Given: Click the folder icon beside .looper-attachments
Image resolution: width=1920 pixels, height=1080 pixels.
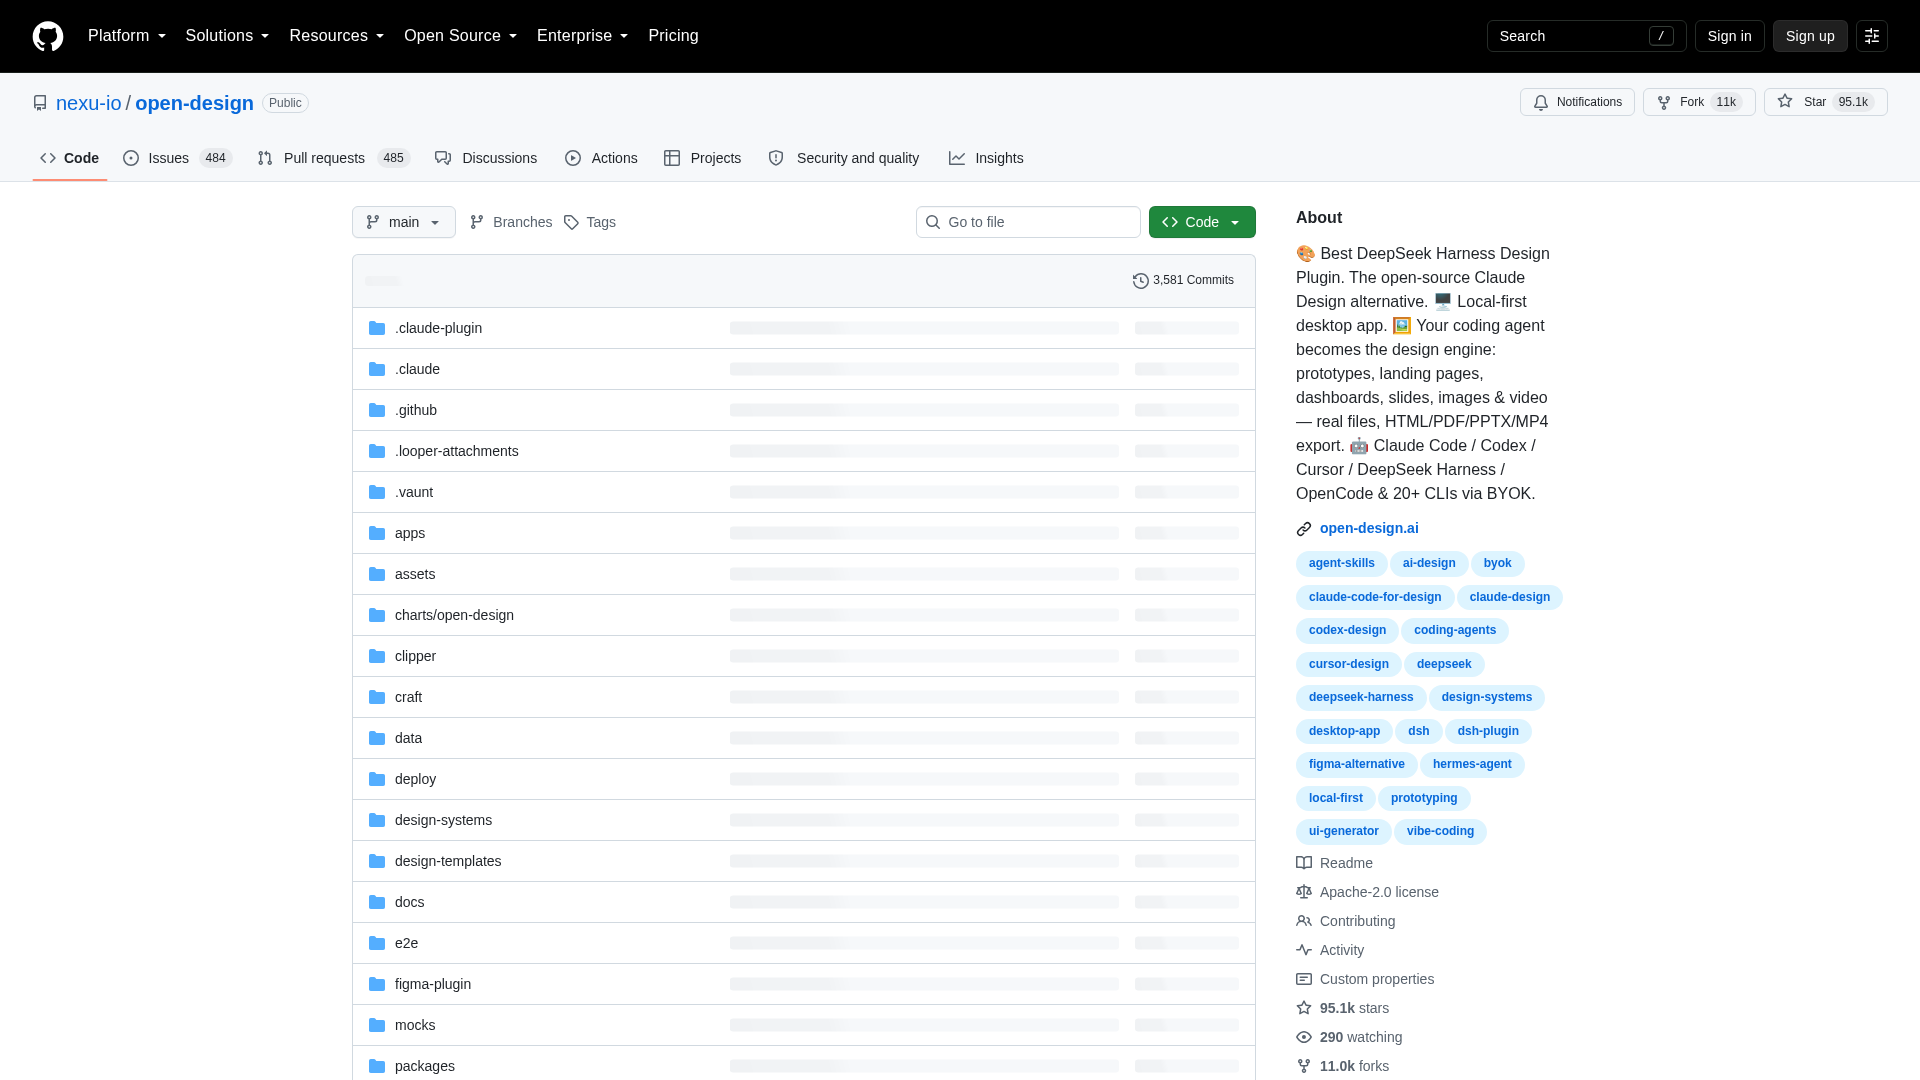Looking at the screenshot, I should pos(377,451).
